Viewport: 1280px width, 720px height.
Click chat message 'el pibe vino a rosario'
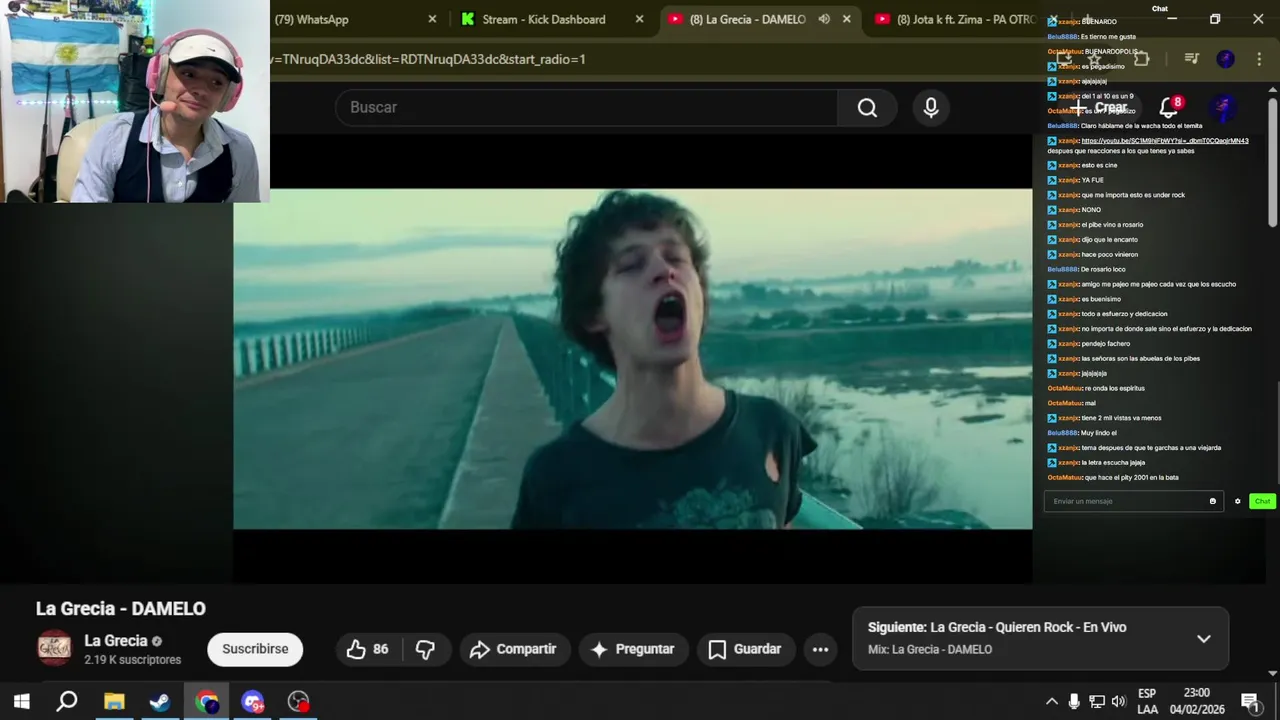[1112, 225]
